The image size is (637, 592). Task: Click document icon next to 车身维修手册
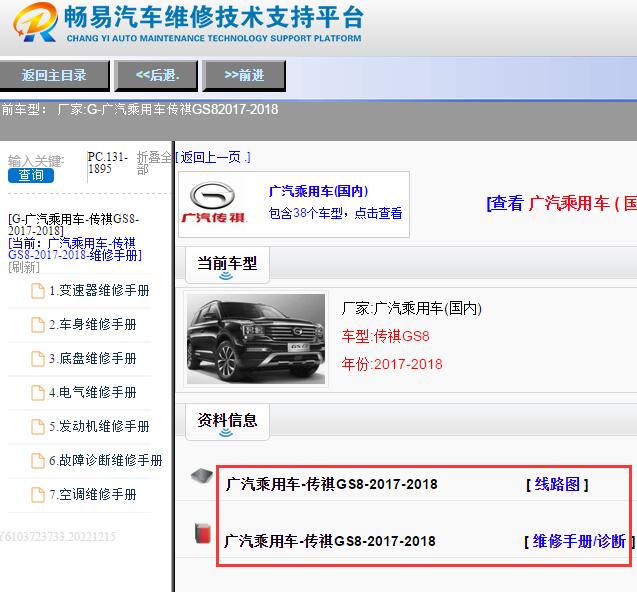tap(38, 325)
